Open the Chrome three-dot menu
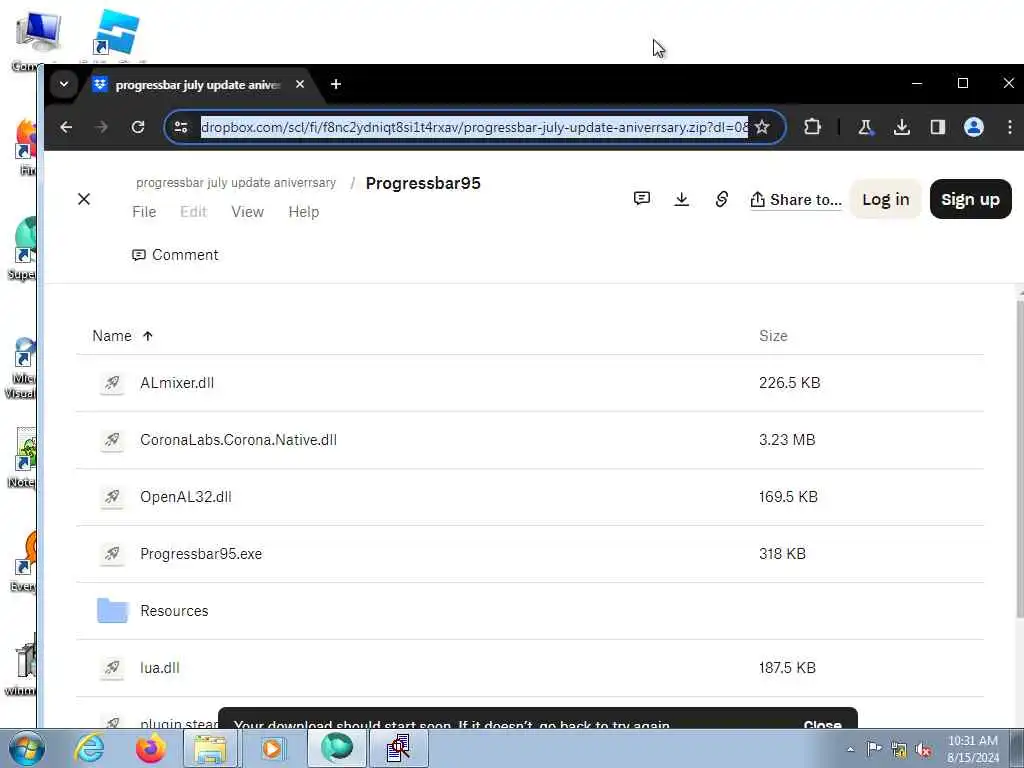Screen dimensions: 1024x768 1010,127
